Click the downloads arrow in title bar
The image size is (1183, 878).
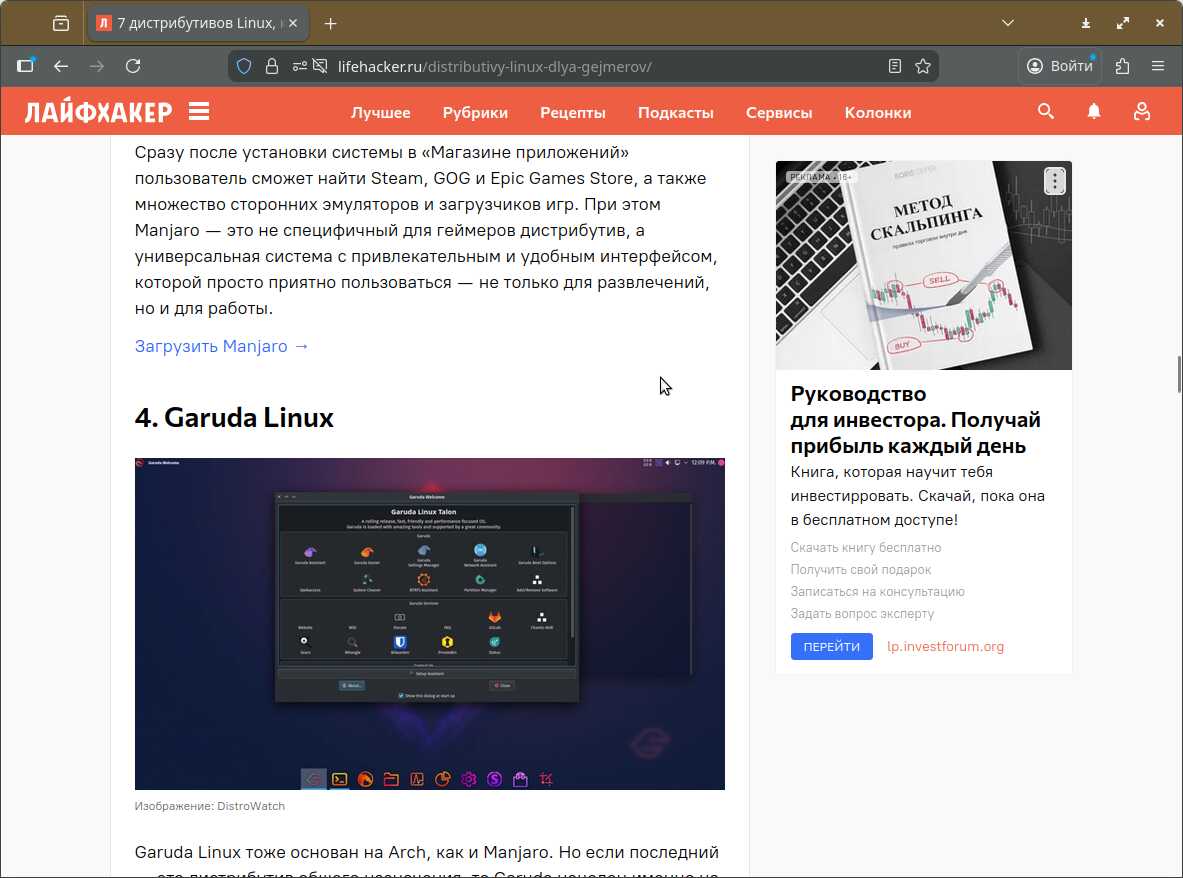coord(1086,23)
